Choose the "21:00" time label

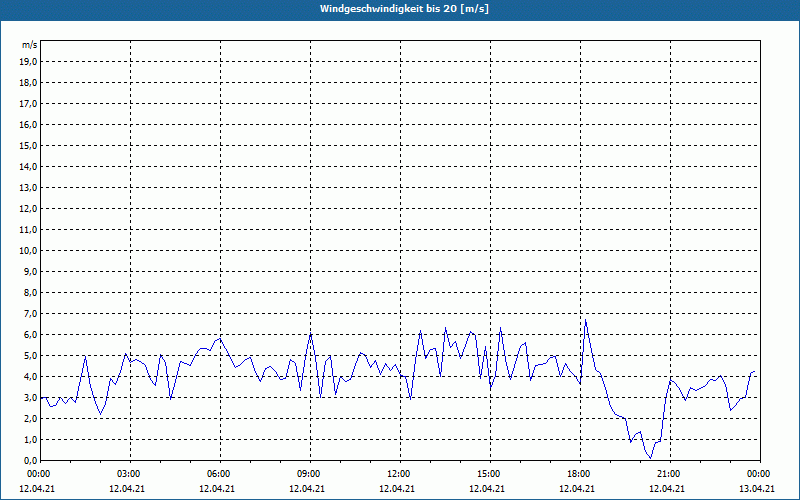[670, 474]
